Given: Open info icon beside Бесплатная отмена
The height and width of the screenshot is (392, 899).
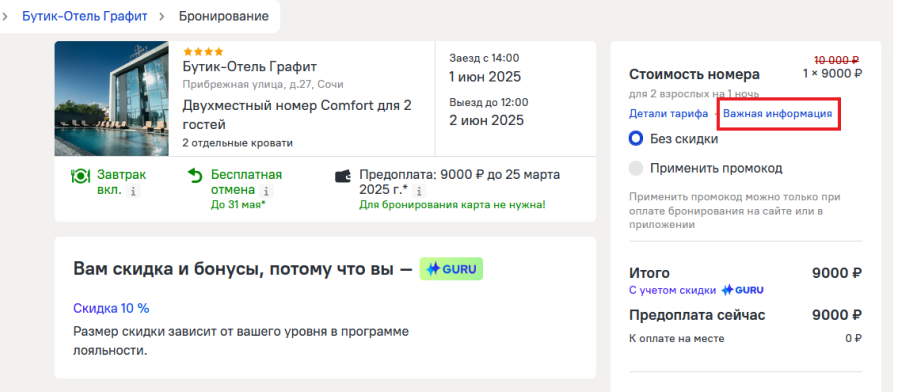Looking at the screenshot, I should (x=268, y=191).
